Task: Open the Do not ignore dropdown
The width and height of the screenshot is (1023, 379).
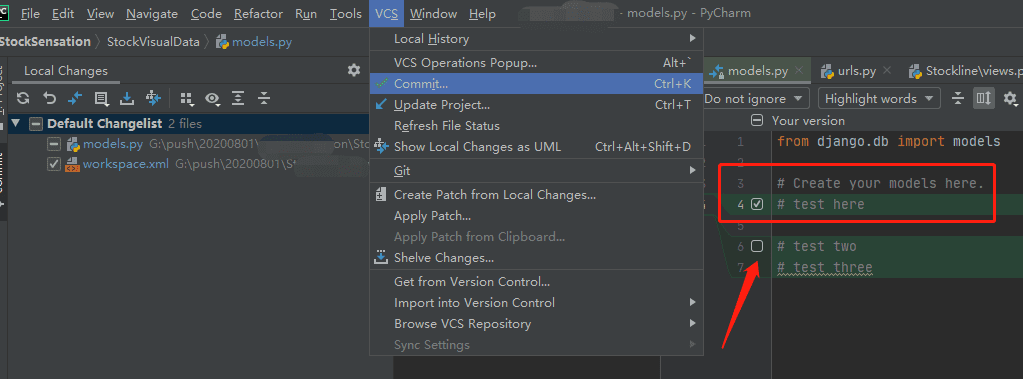Action: tap(755, 99)
